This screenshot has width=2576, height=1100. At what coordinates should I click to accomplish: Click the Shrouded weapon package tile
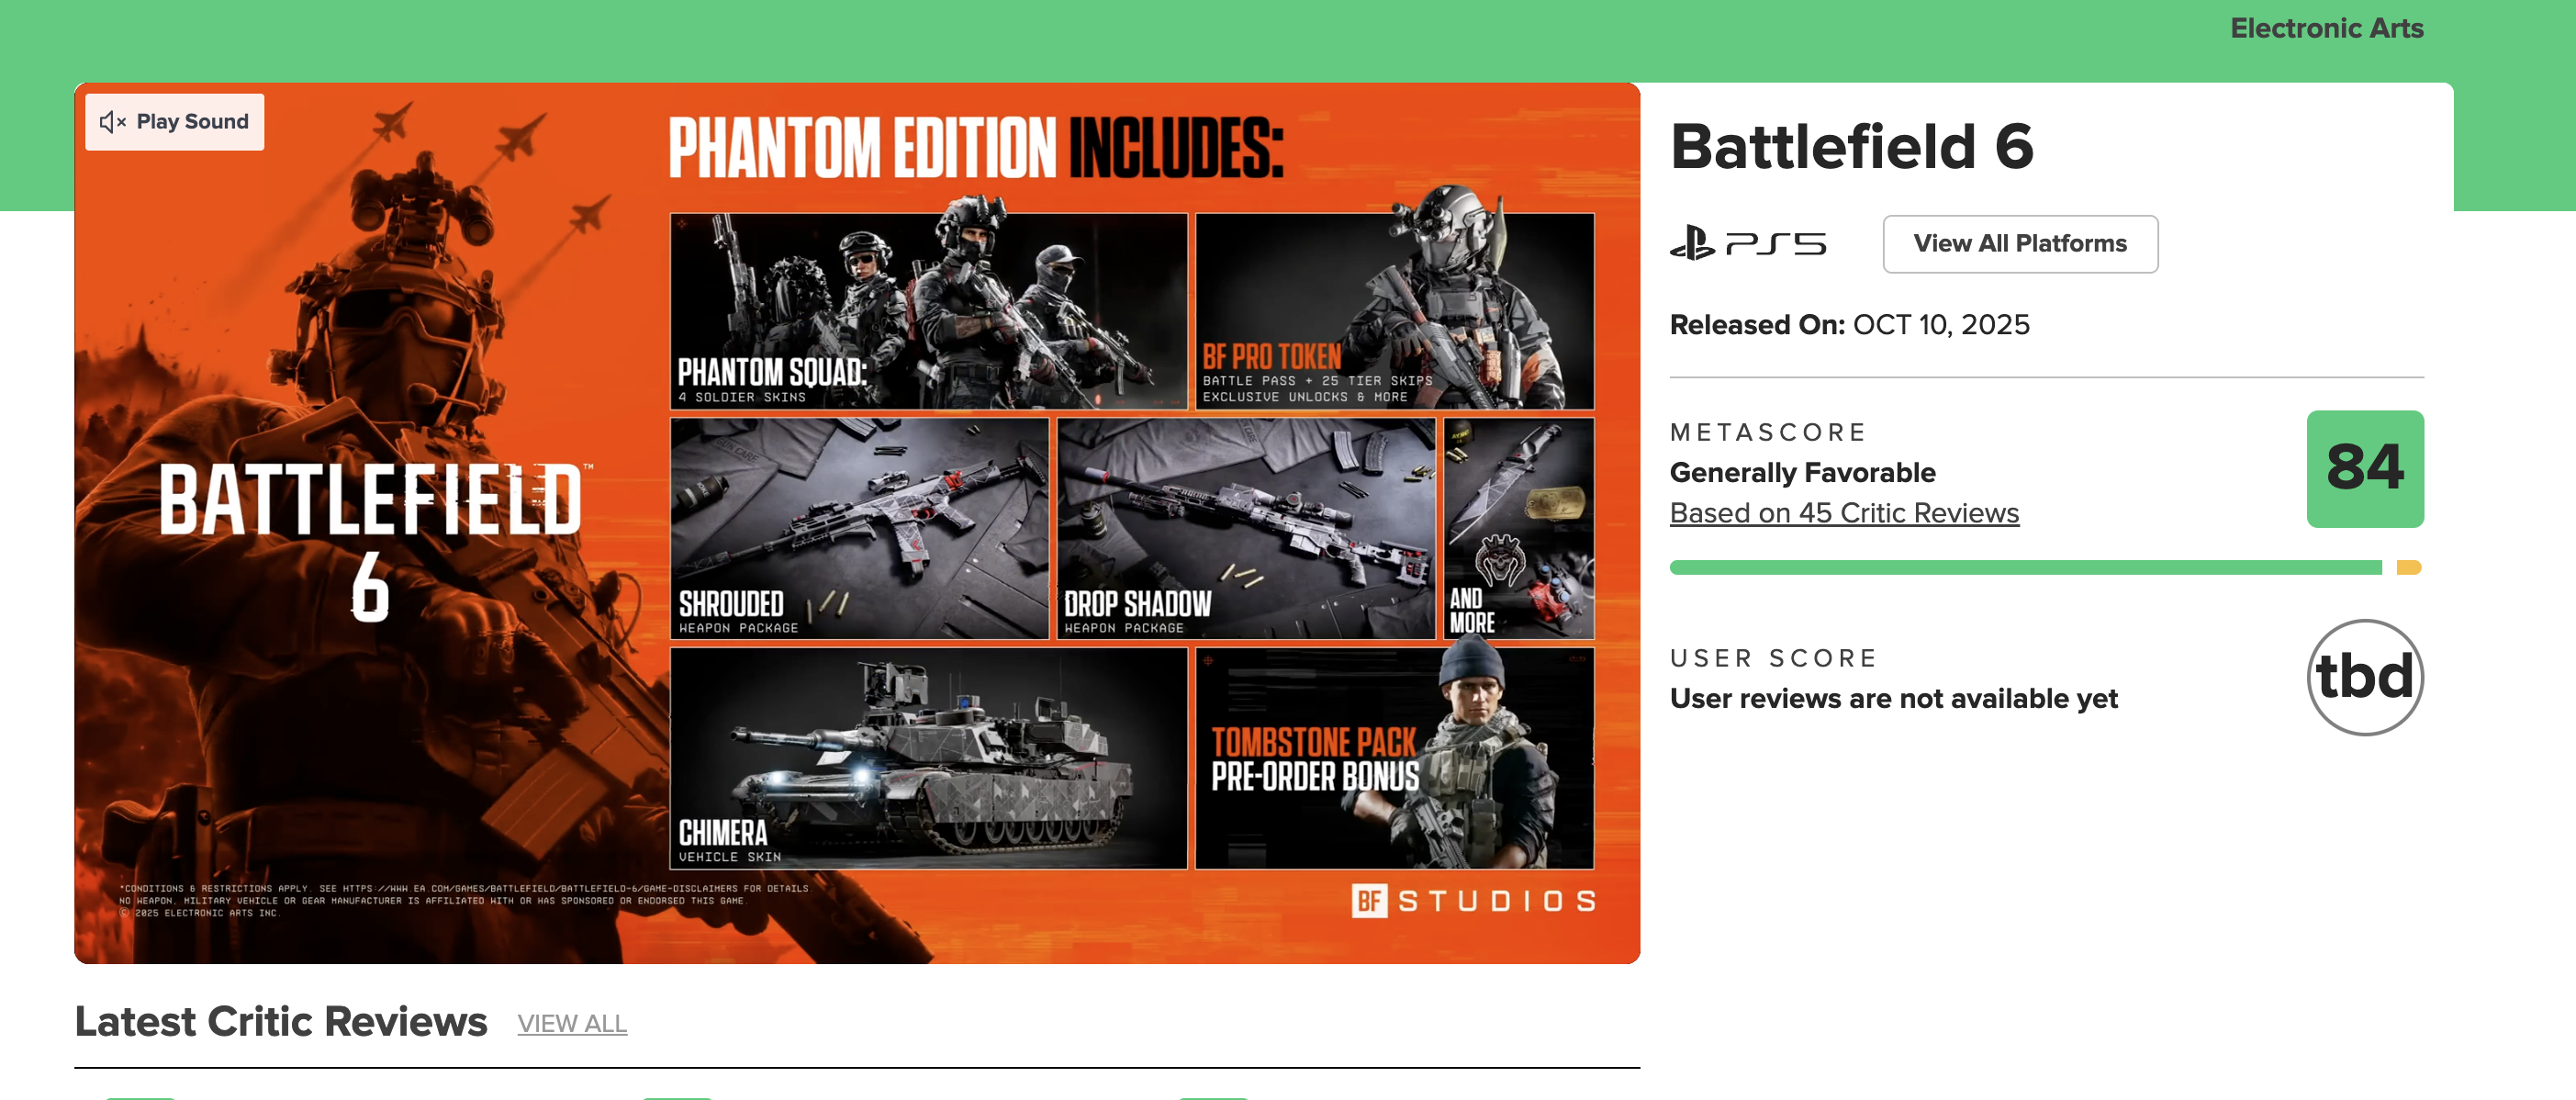(859, 528)
